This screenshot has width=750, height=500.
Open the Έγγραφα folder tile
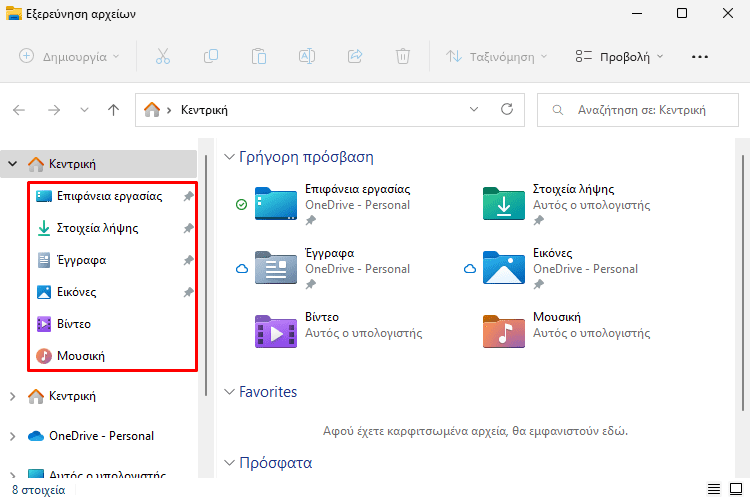coord(333,268)
